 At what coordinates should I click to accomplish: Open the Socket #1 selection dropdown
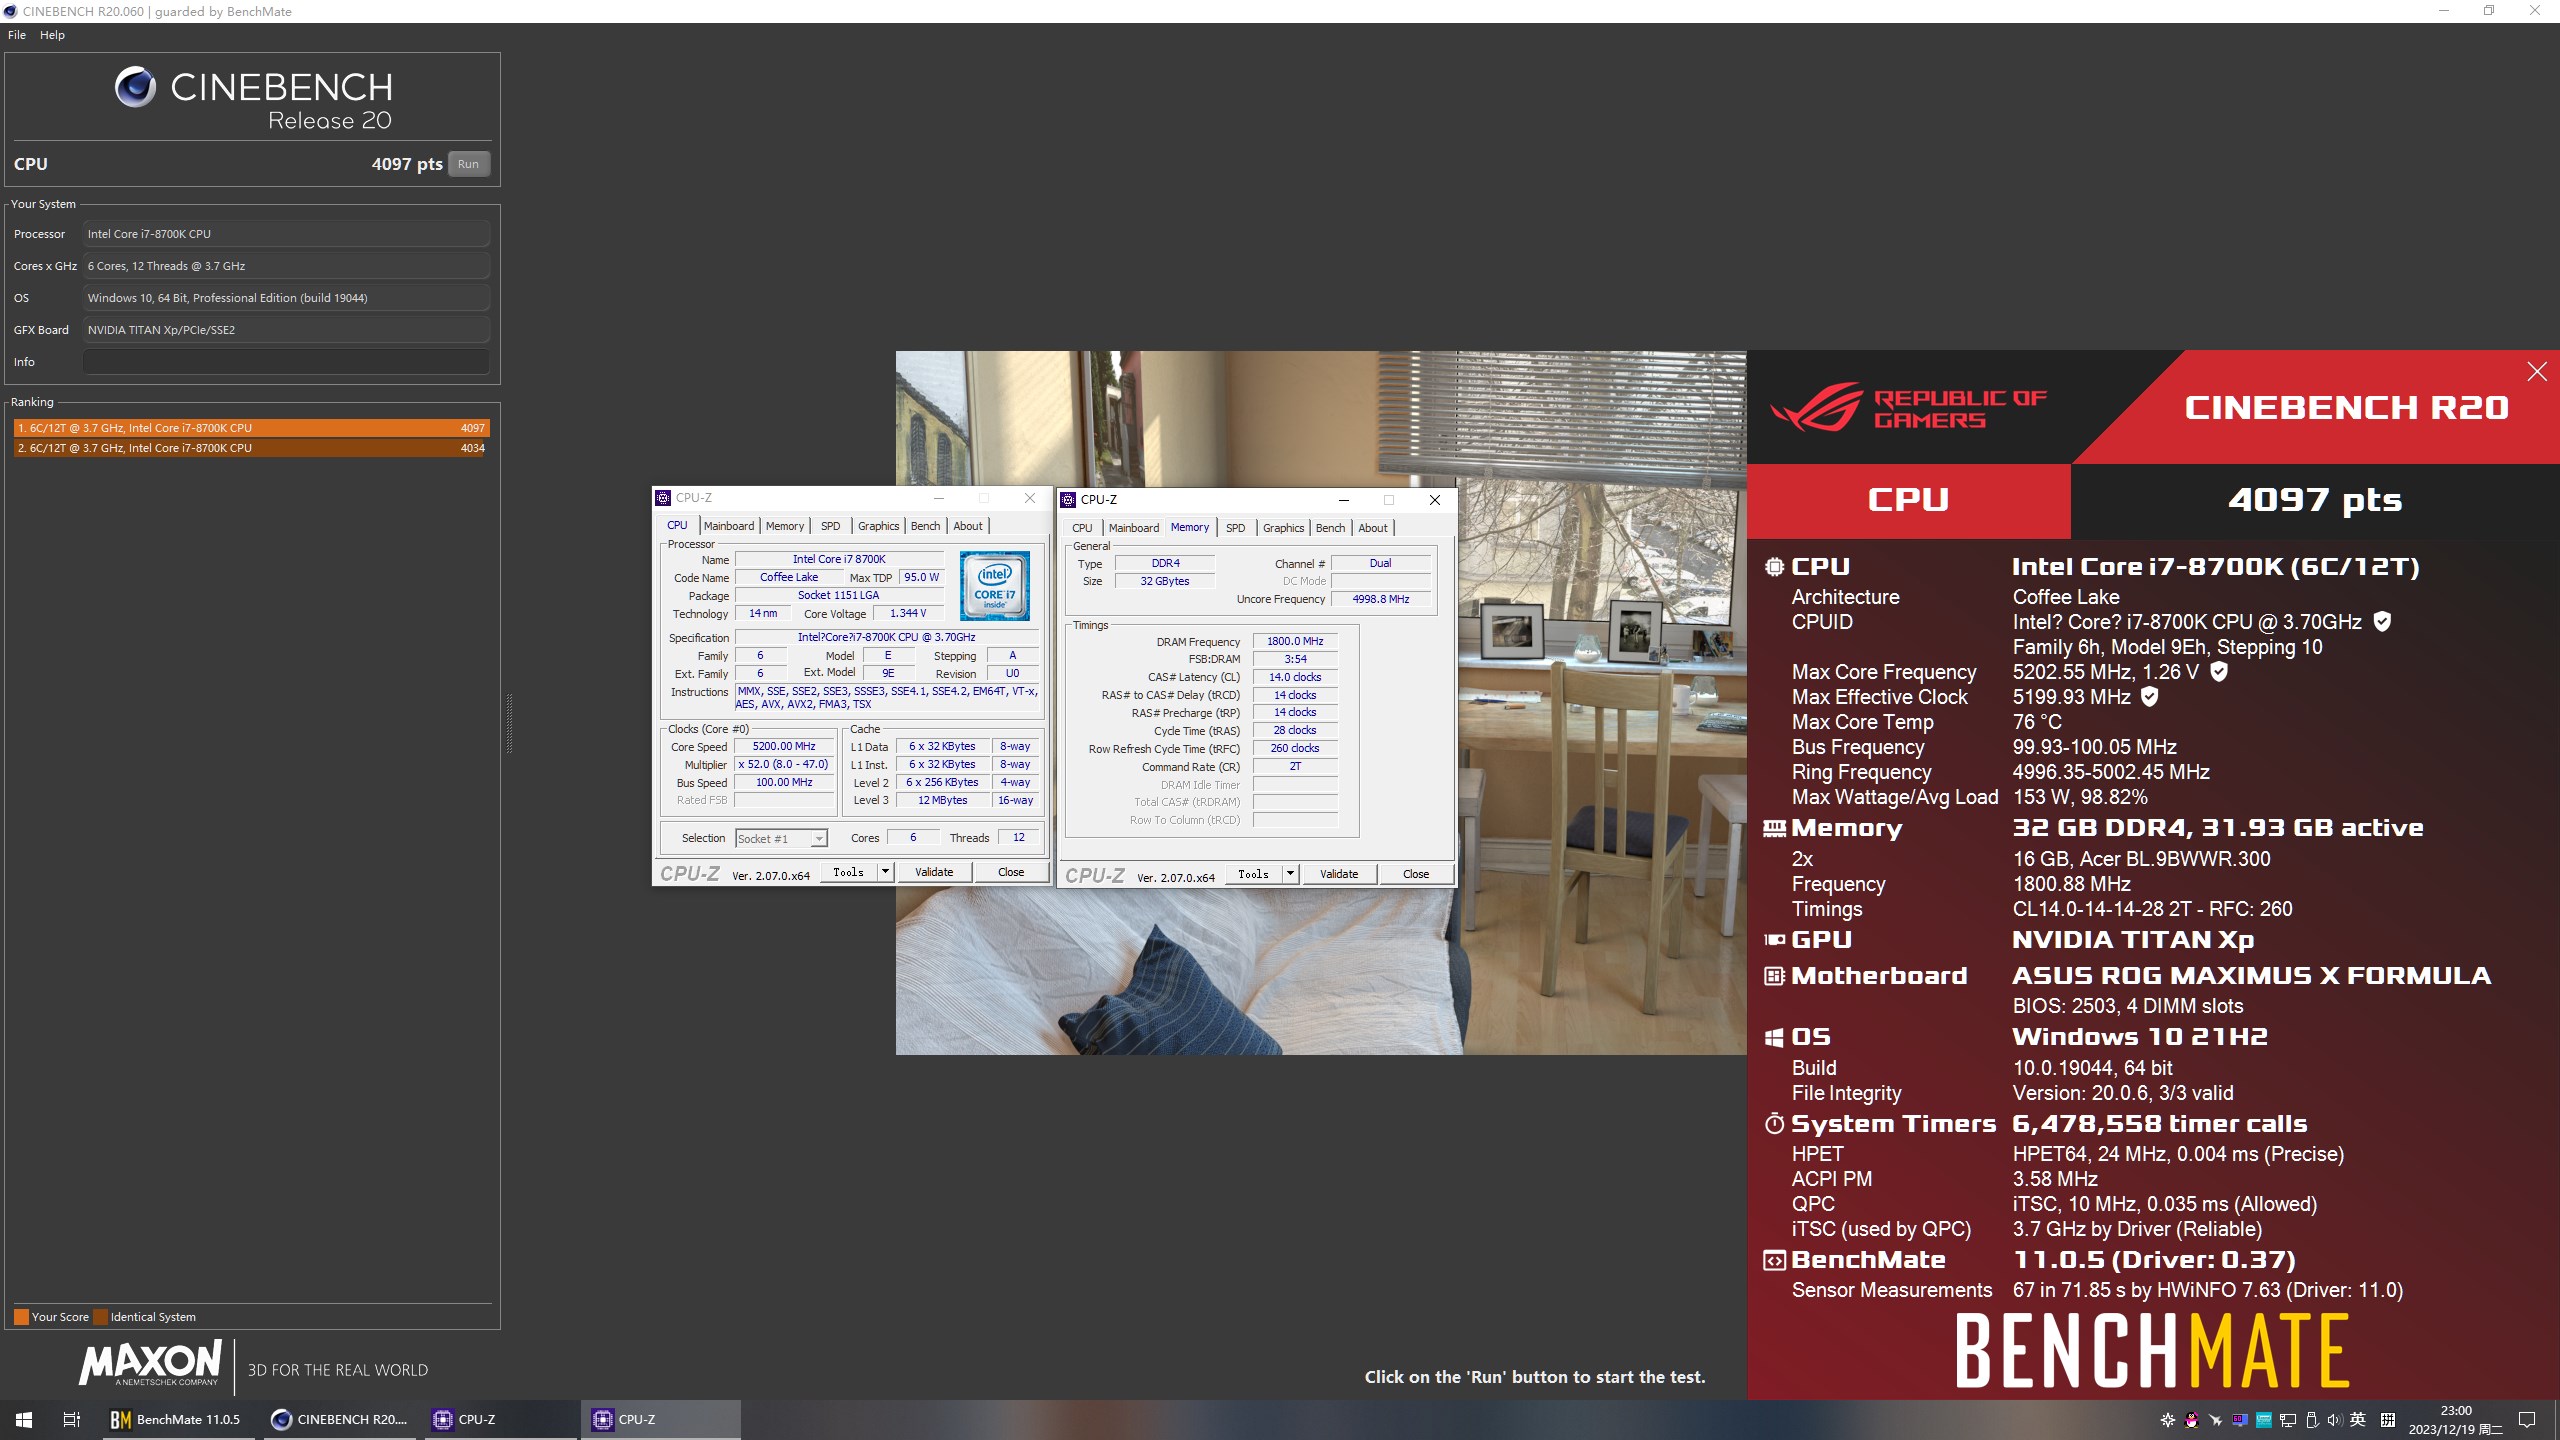pos(781,839)
